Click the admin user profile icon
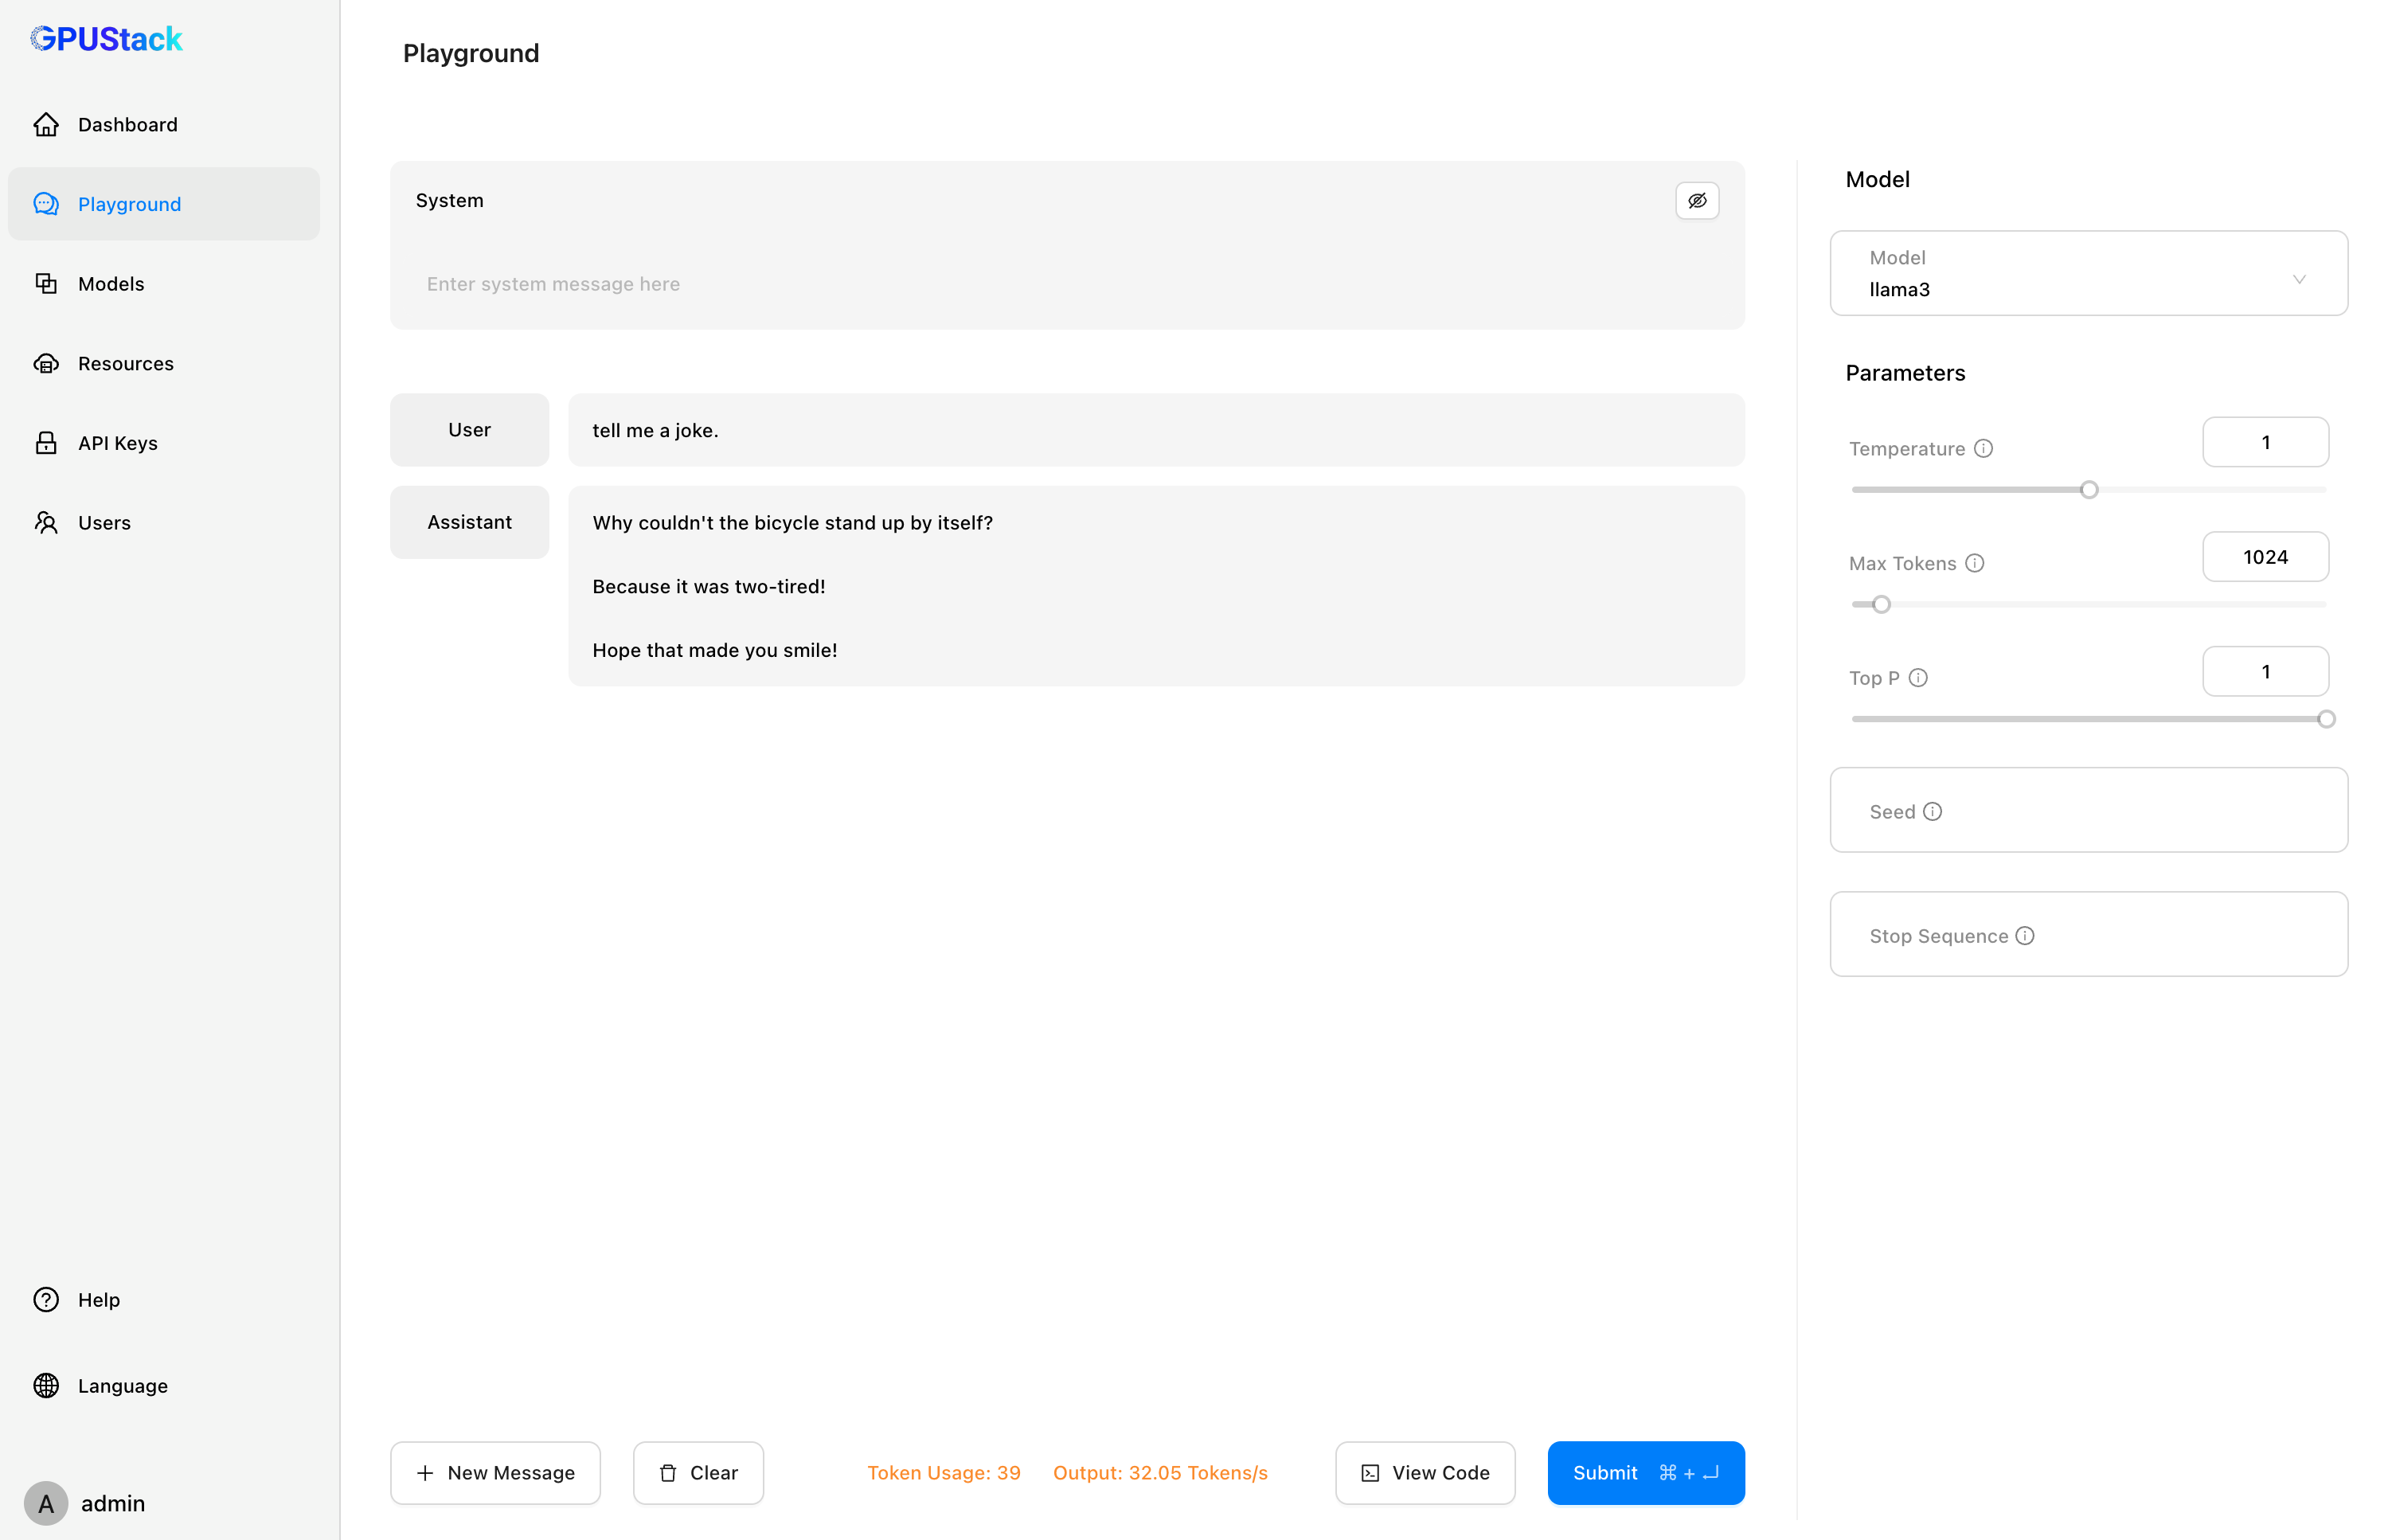The height and width of the screenshot is (1540, 2392). [47, 1500]
